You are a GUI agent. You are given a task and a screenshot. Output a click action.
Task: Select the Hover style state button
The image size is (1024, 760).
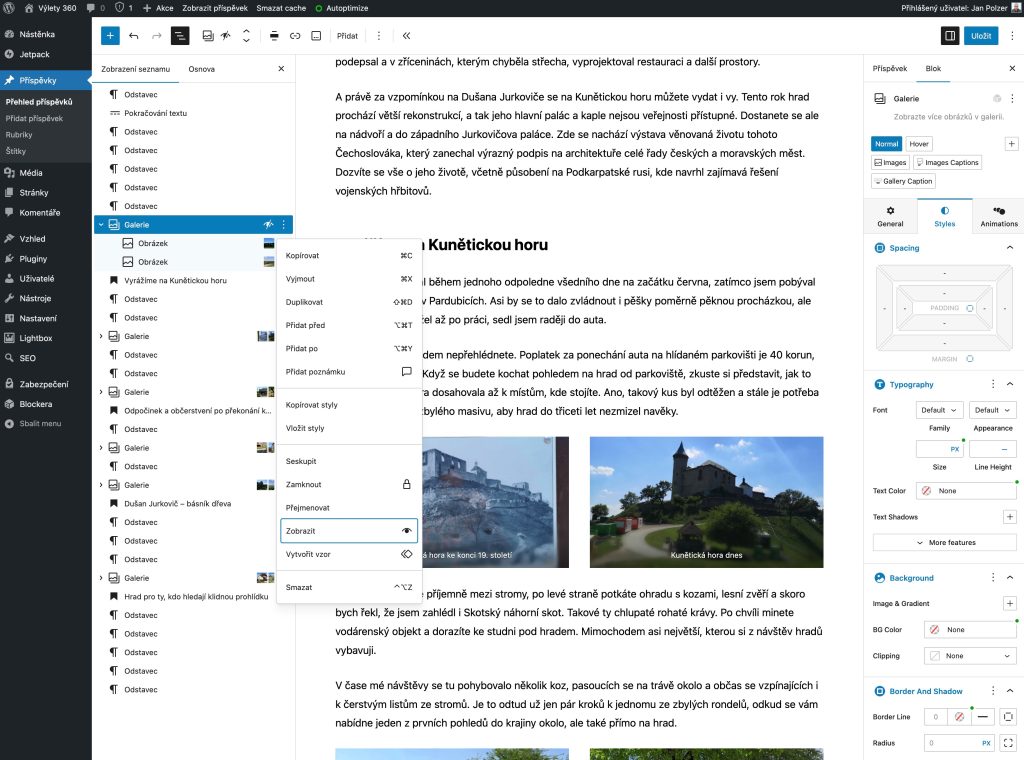(x=918, y=143)
